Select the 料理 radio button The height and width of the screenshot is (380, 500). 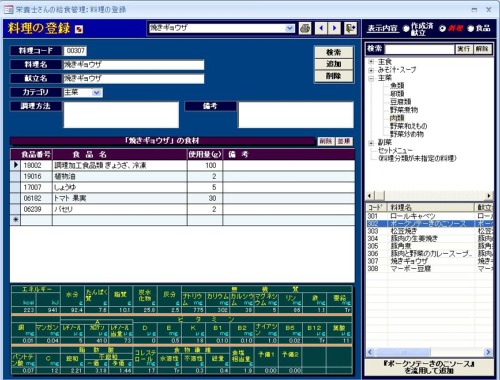442,29
